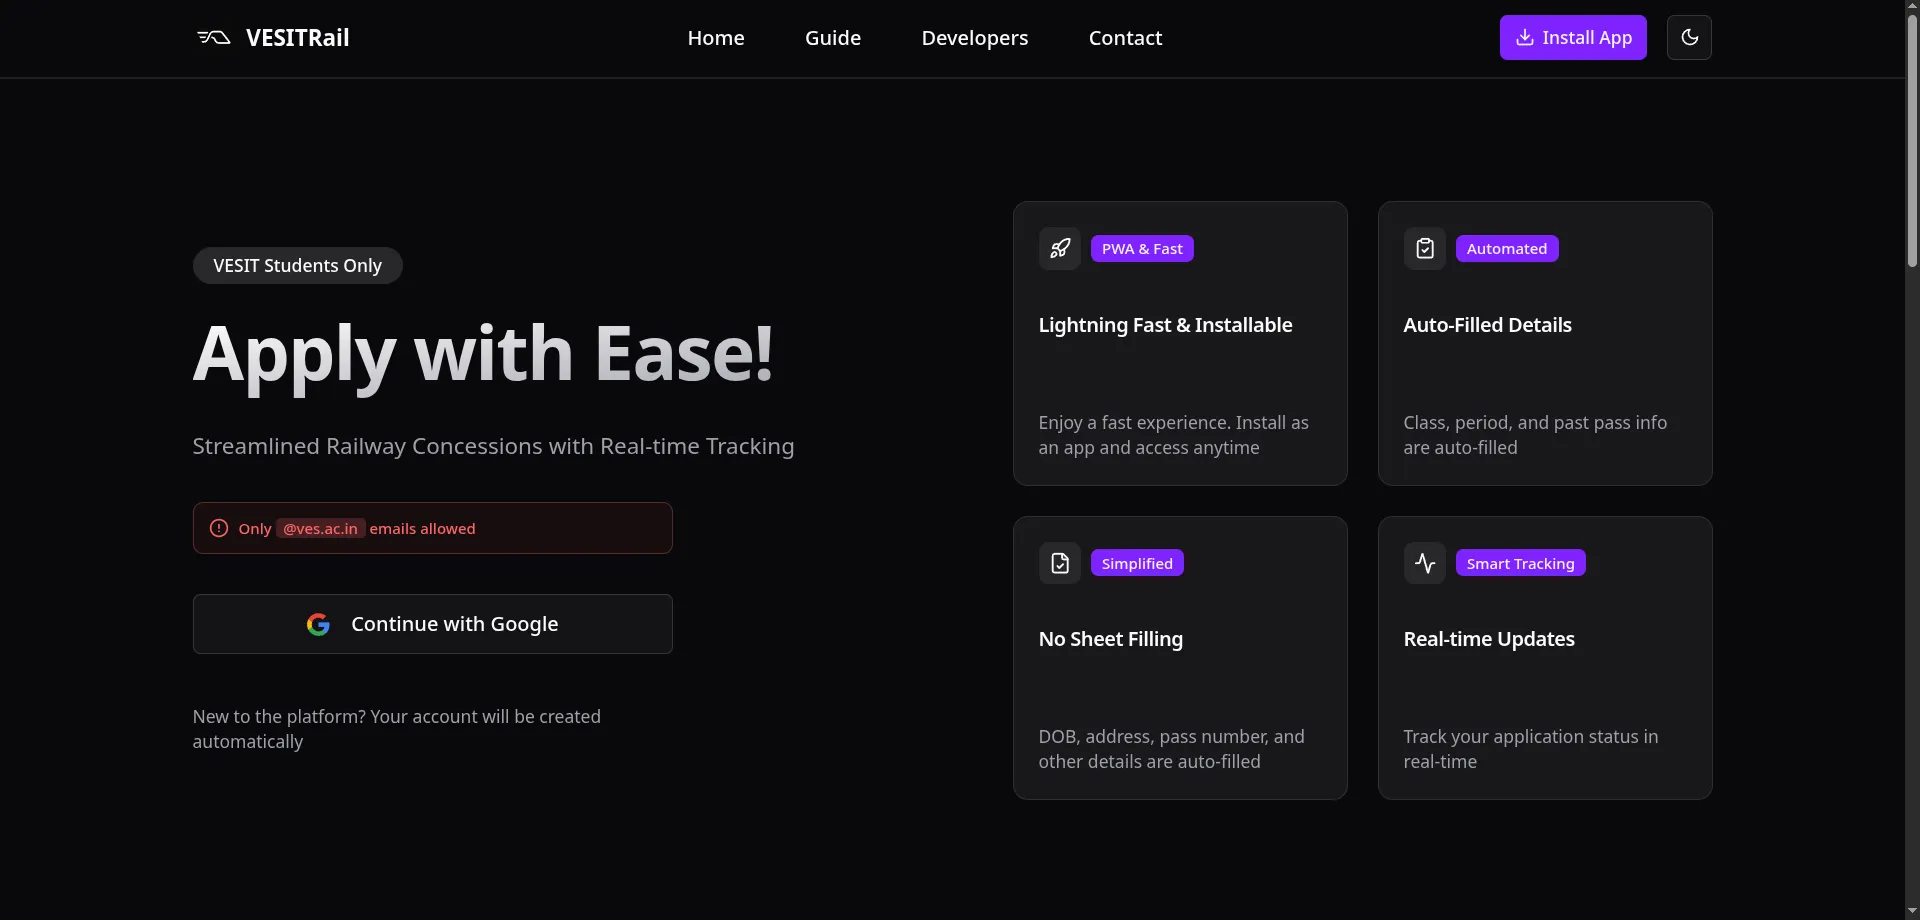
Task: Click the Contact link in the navigation
Action: 1125,37
